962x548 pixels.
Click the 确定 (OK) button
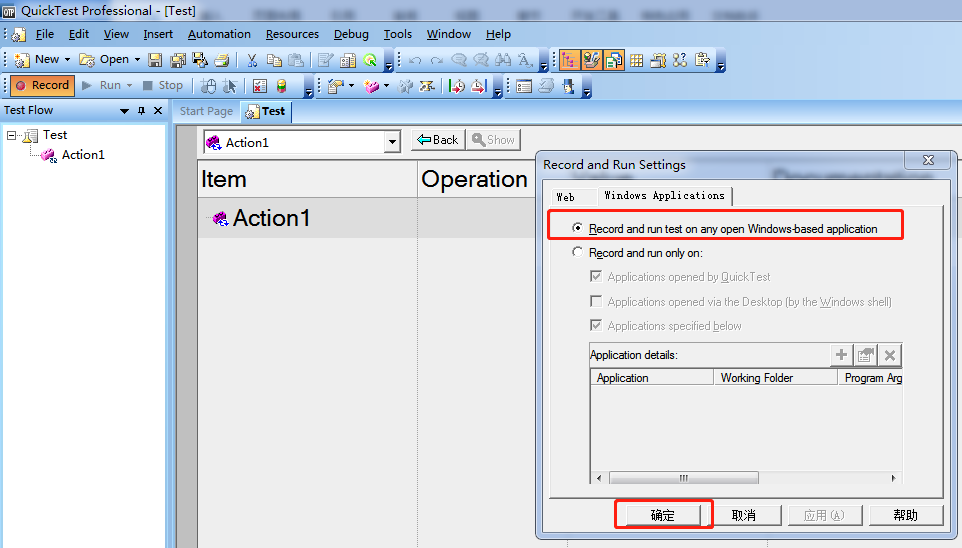663,515
